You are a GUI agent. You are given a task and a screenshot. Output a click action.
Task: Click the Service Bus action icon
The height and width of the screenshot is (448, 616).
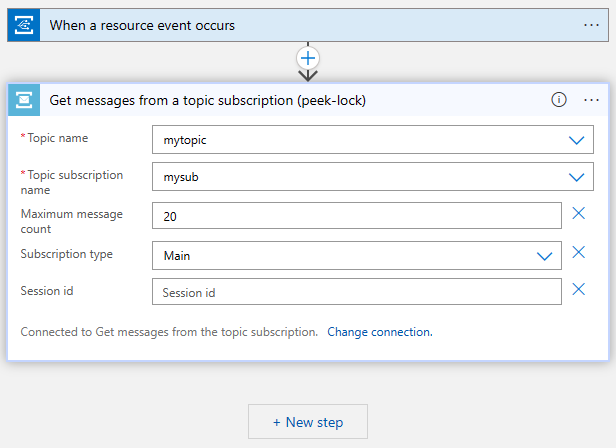(23, 100)
